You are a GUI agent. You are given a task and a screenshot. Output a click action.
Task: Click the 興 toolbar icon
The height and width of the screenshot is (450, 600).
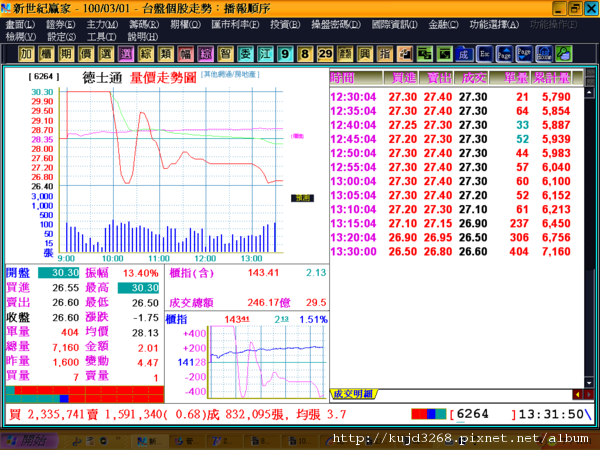coord(365,54)
